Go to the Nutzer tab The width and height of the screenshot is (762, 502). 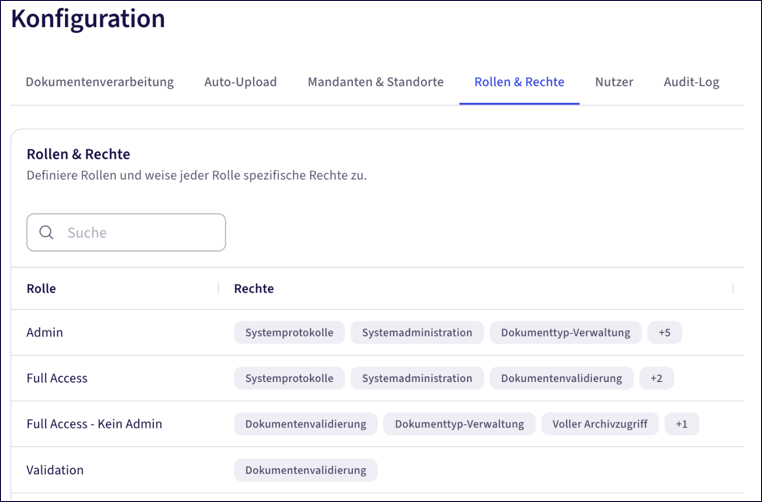(x=614, y=82)
